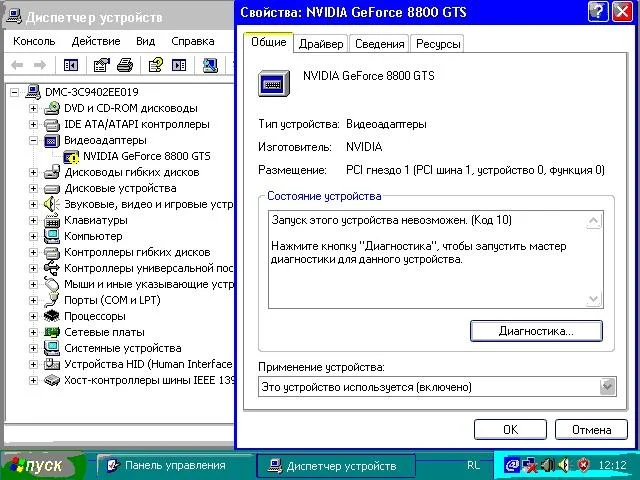Expand Дисководы гибких дисков node
This screenshot has width=640, height=480.
[33, 172]
